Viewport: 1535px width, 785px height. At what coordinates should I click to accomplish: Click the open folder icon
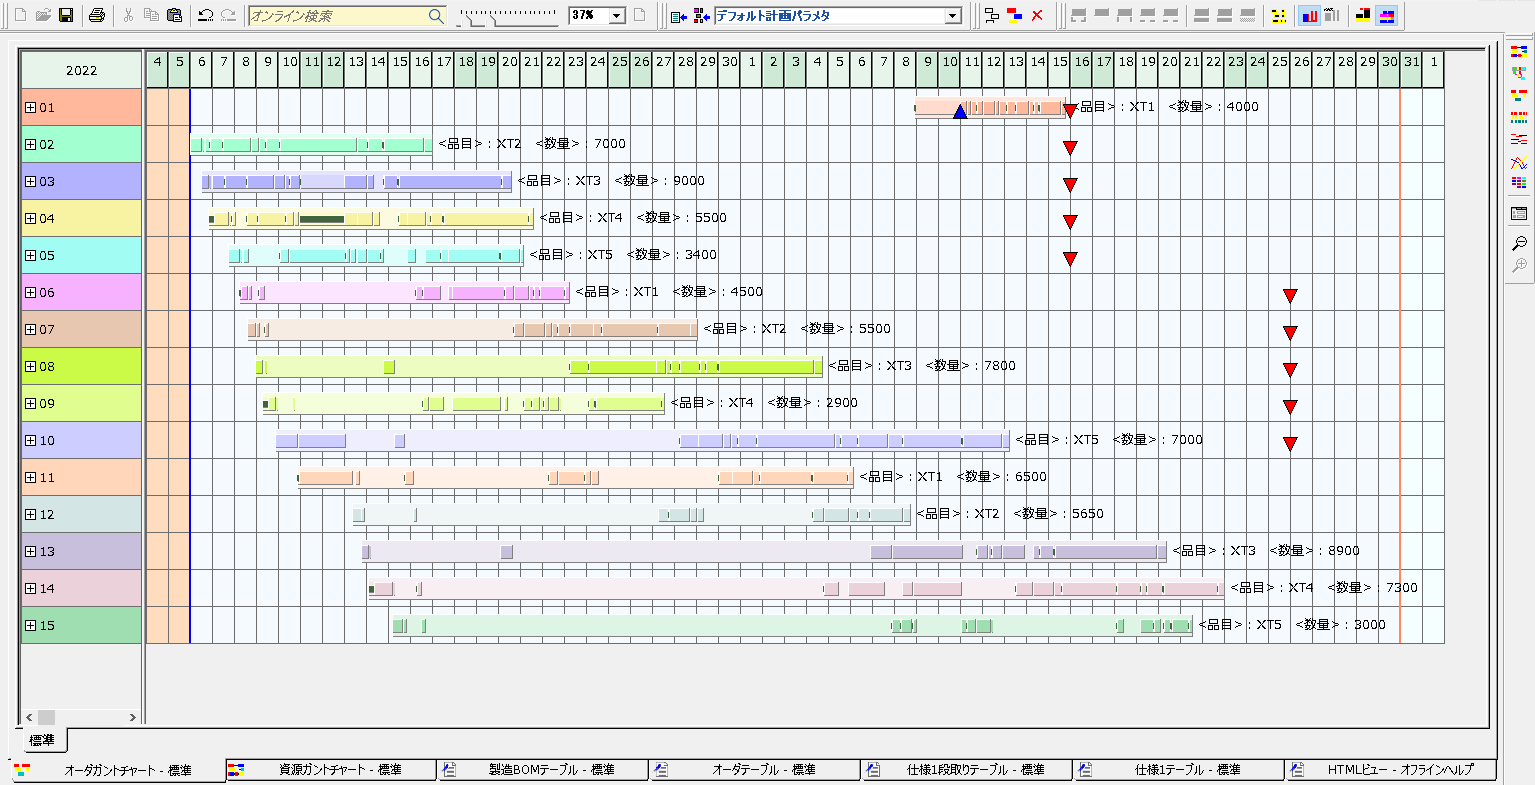point(43,15)
